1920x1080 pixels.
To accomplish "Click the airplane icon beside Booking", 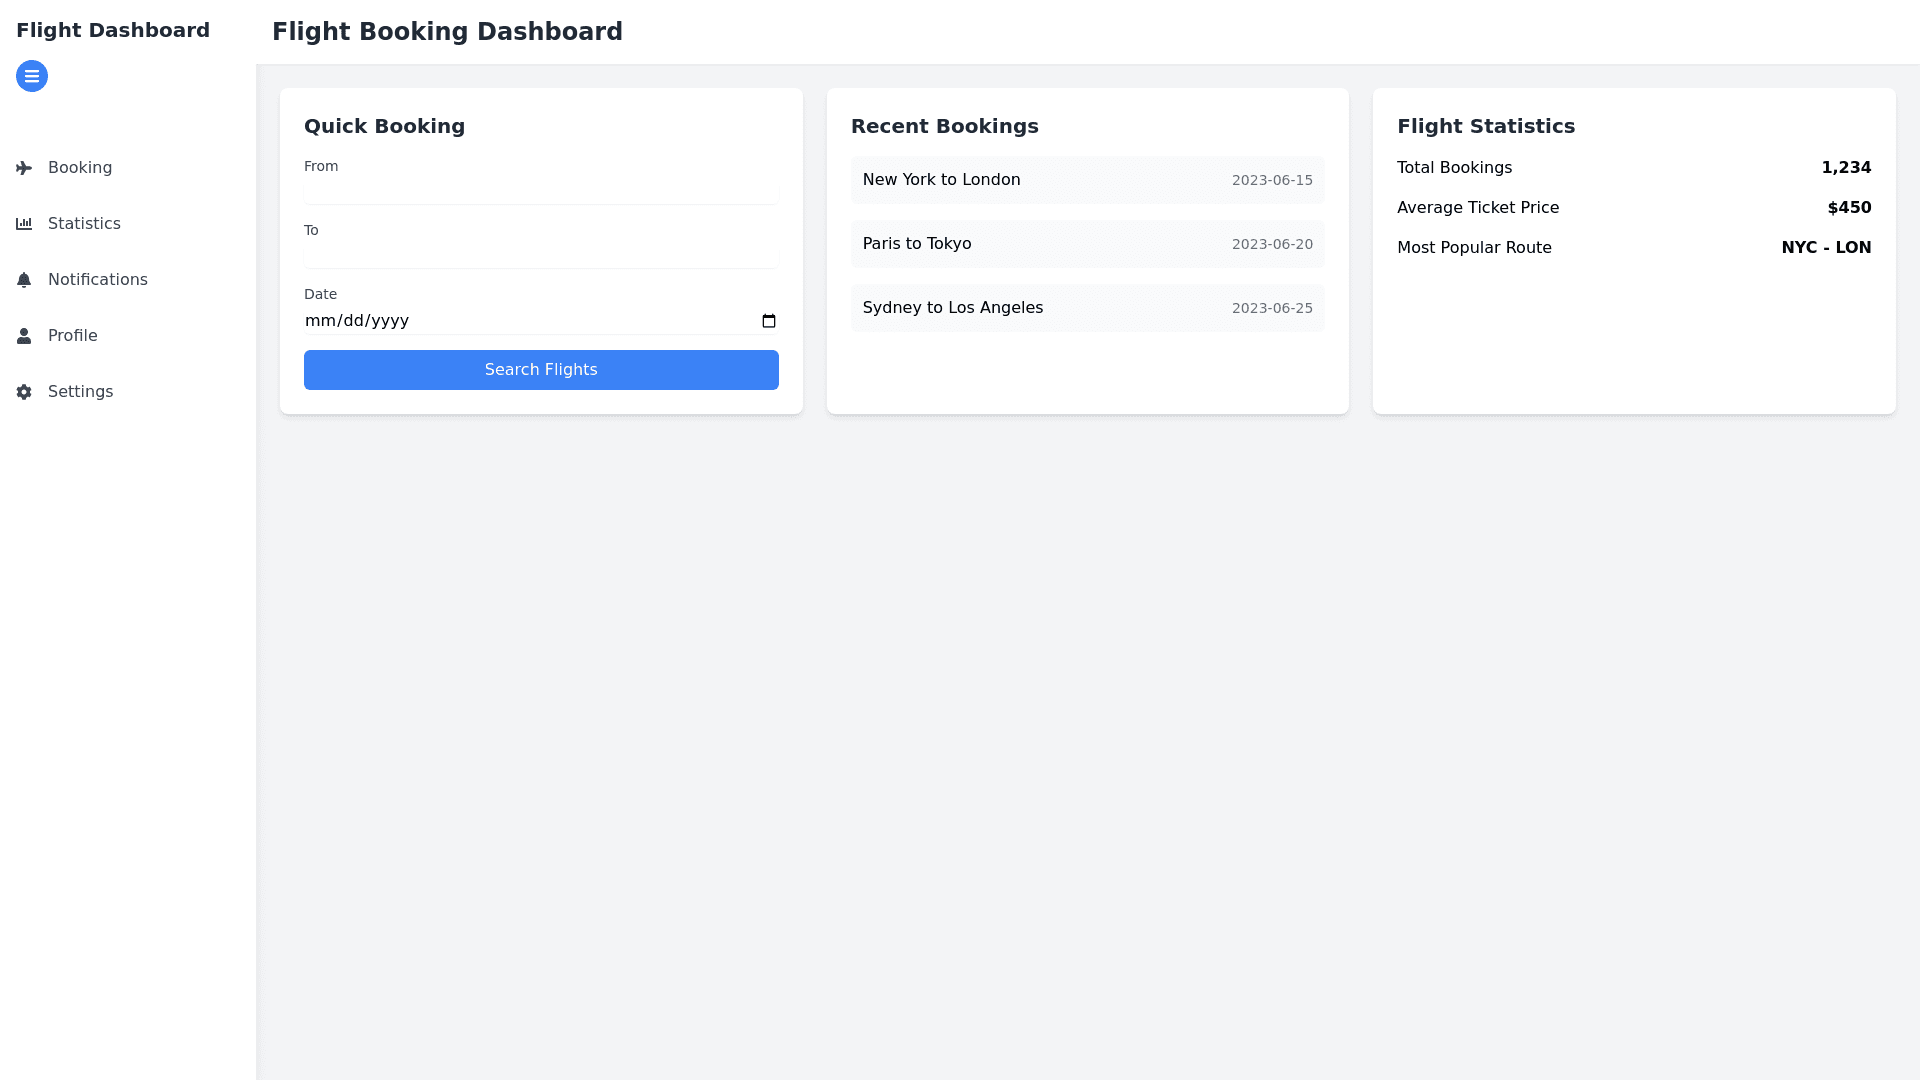I will click(x=24, y=168).
